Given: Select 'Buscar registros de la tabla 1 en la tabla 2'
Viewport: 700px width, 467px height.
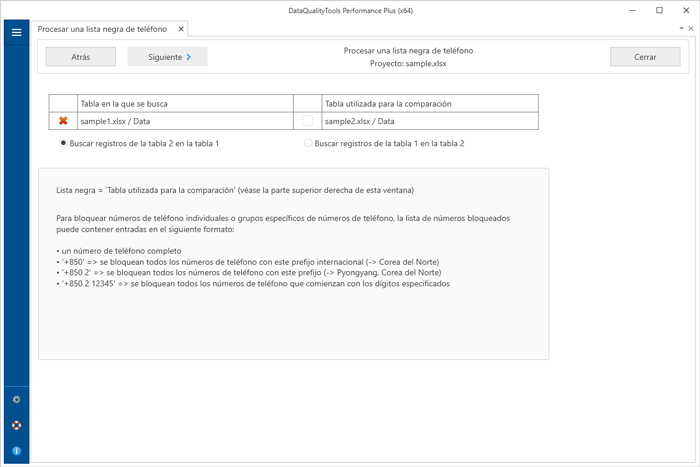Looking at the screenshot, I should click(384, 143).
